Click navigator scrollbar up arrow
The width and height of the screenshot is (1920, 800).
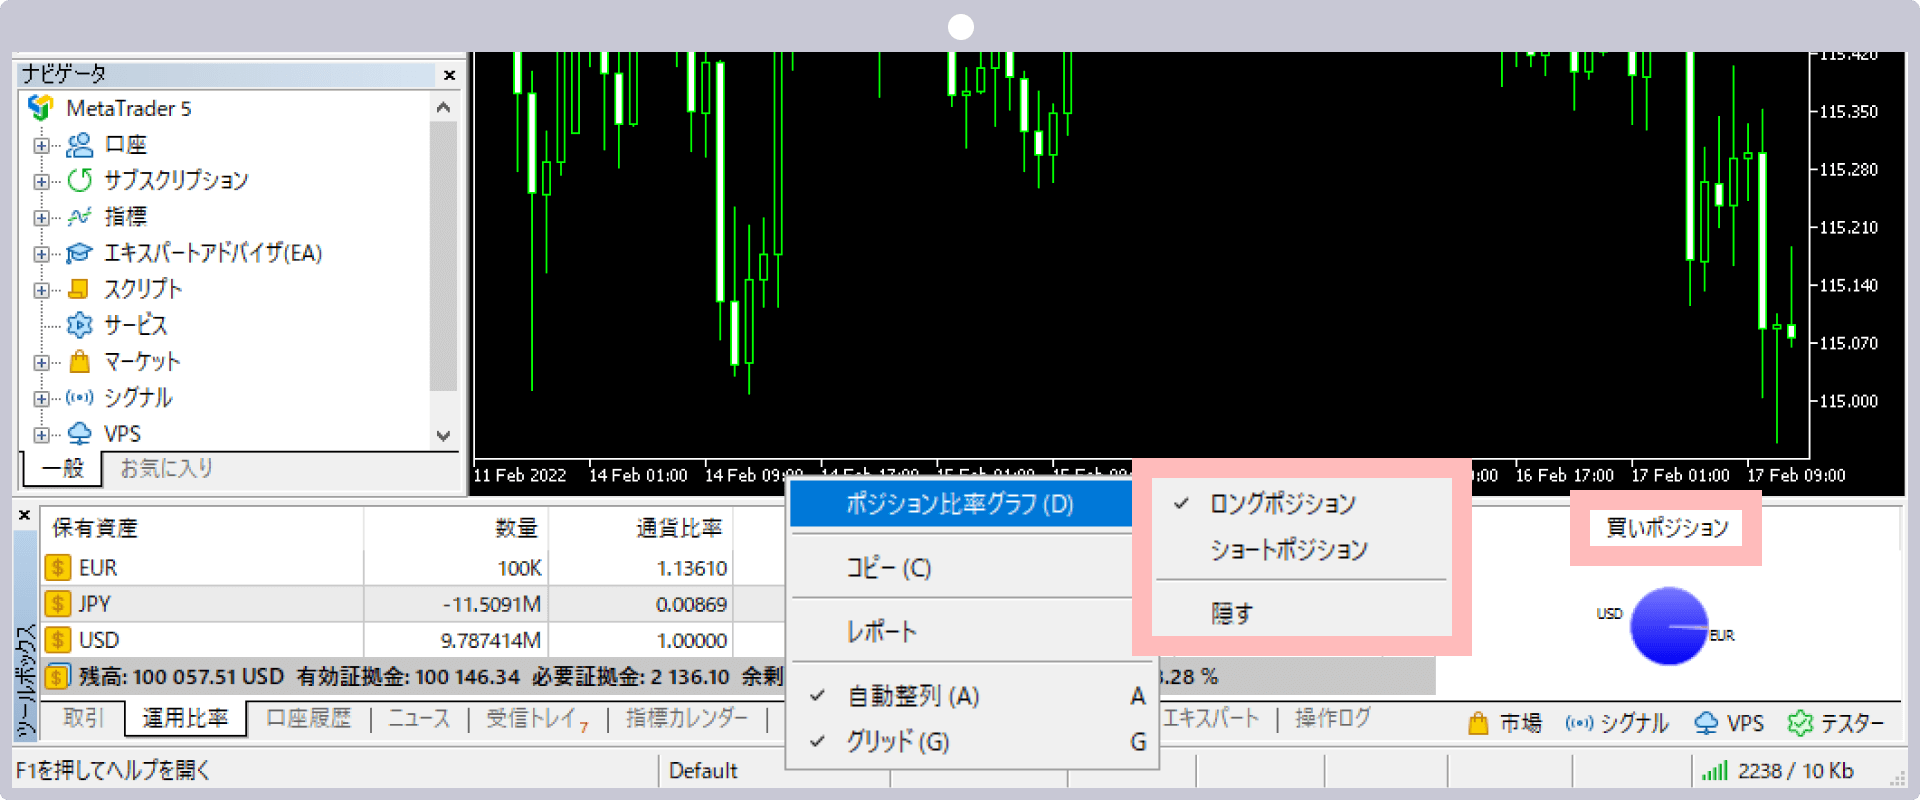click(443, 107)
